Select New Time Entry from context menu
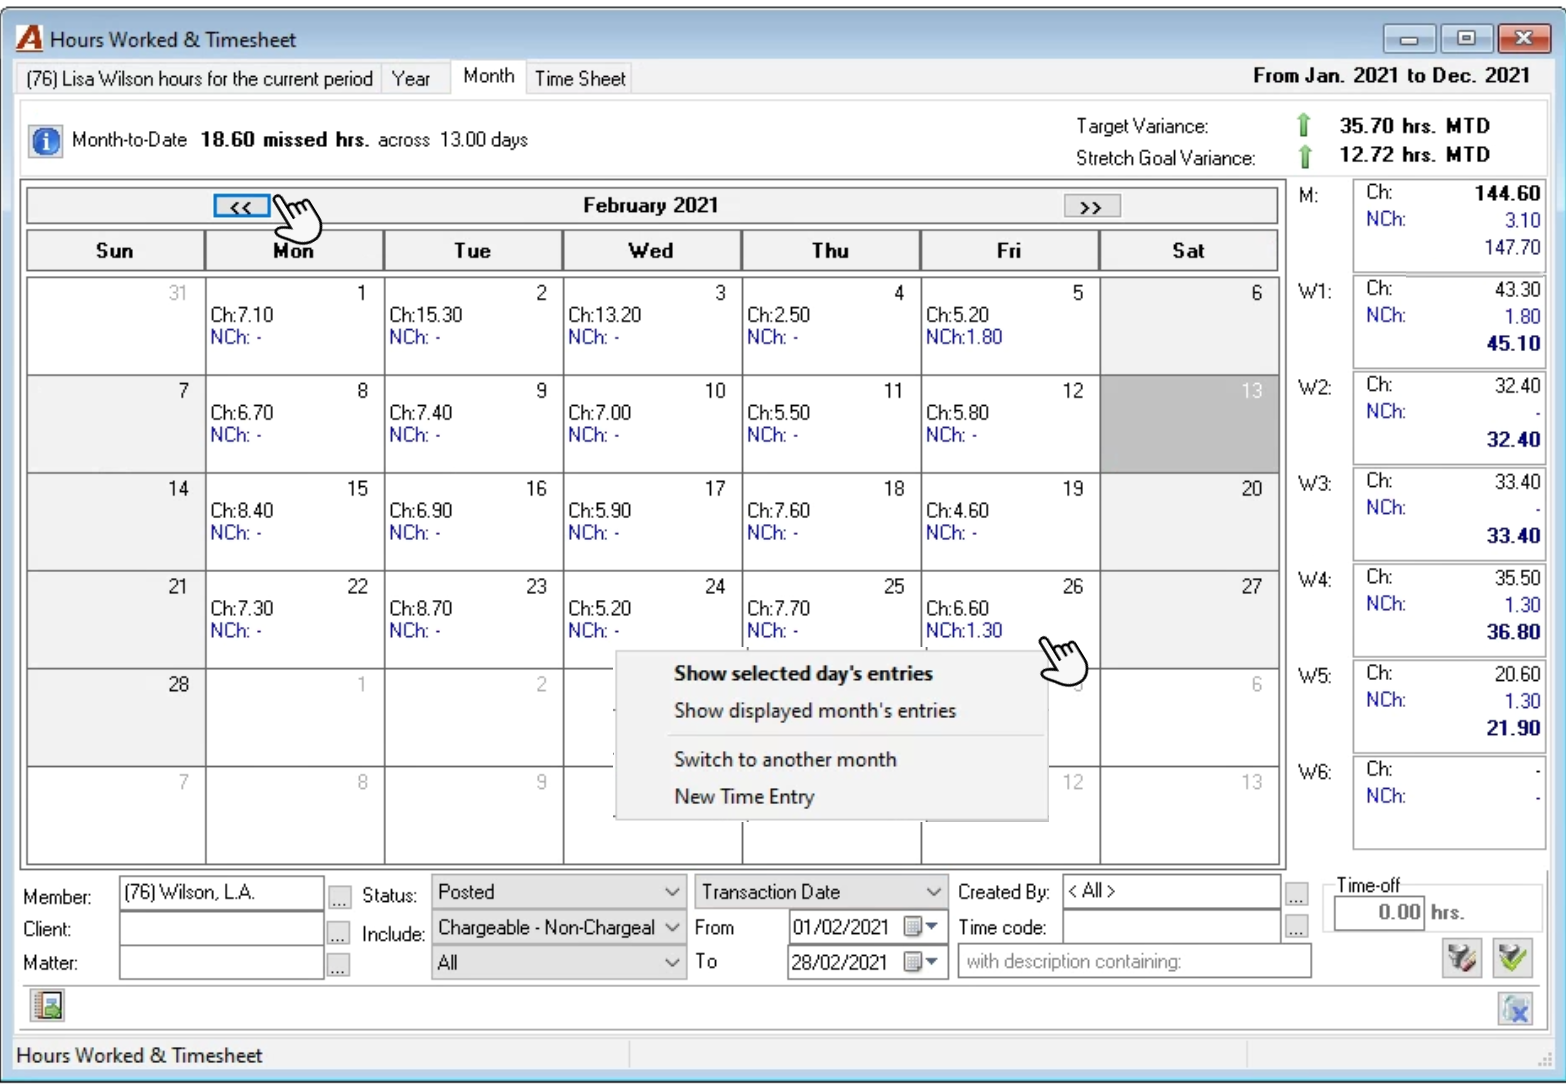Screen dimensions: 1566x1085 (x=744, y=797)
